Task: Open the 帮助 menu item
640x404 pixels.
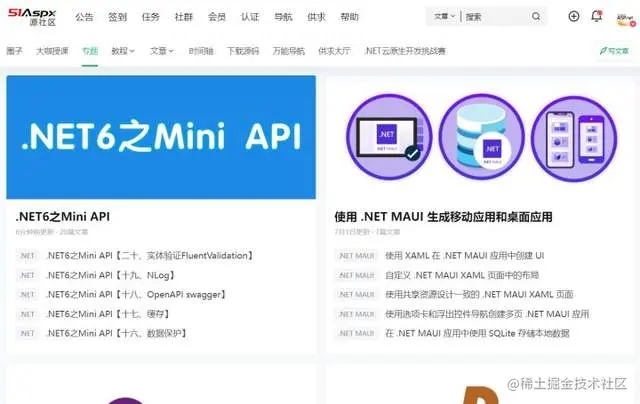Action: [349, 17]
